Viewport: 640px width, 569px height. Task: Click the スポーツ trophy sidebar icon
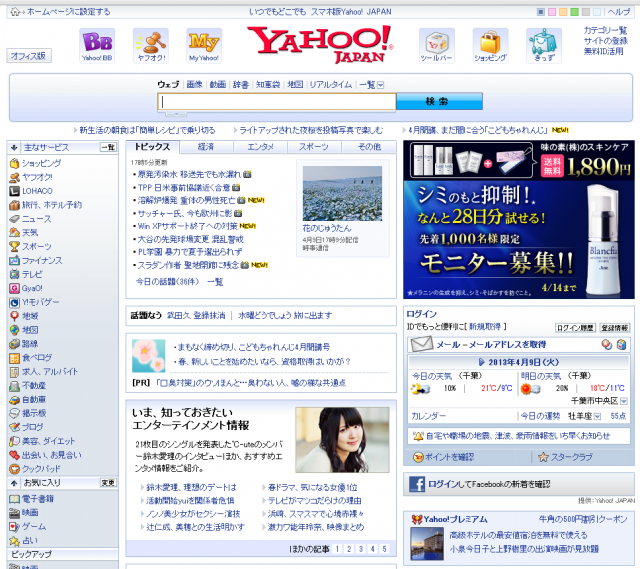point(14,247)
